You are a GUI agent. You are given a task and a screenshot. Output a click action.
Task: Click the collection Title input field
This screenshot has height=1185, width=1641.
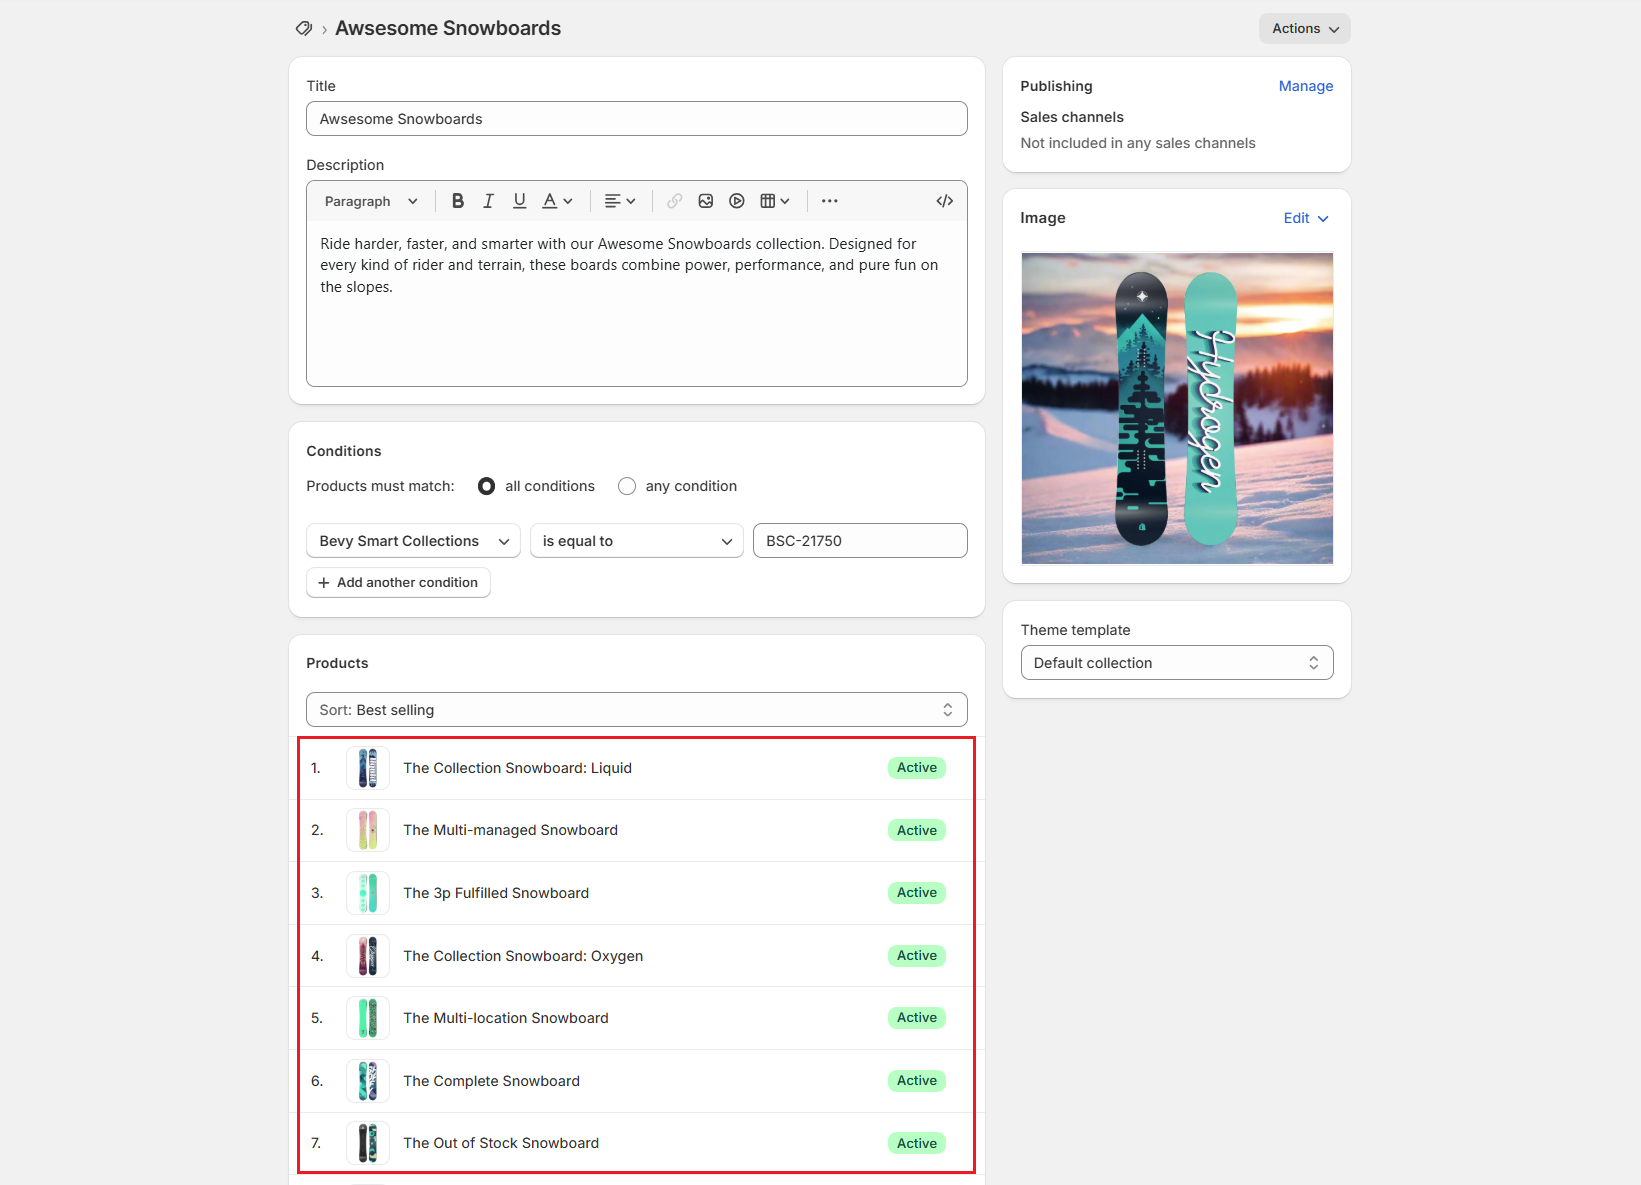pyautogui.click(x=636, y=118)
